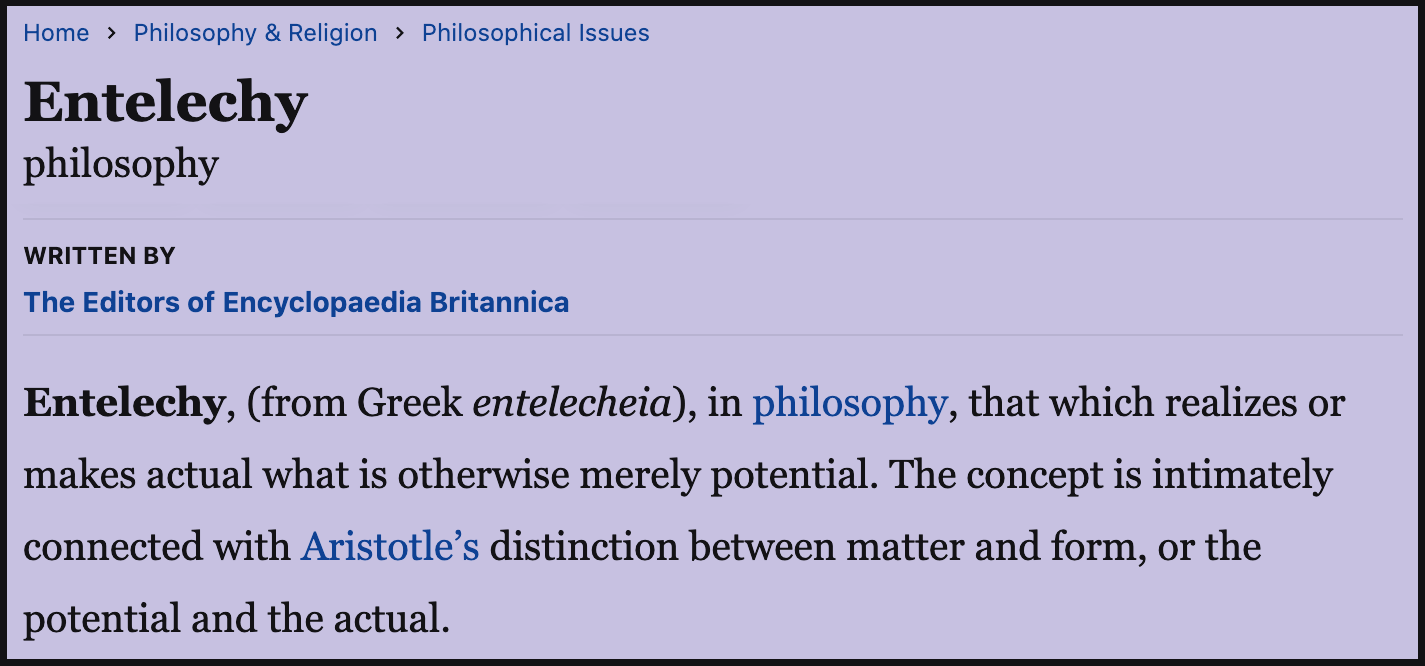Click the italicized word entelecheia
This screenshot has height=666, width=1425.
click(570, 403)
